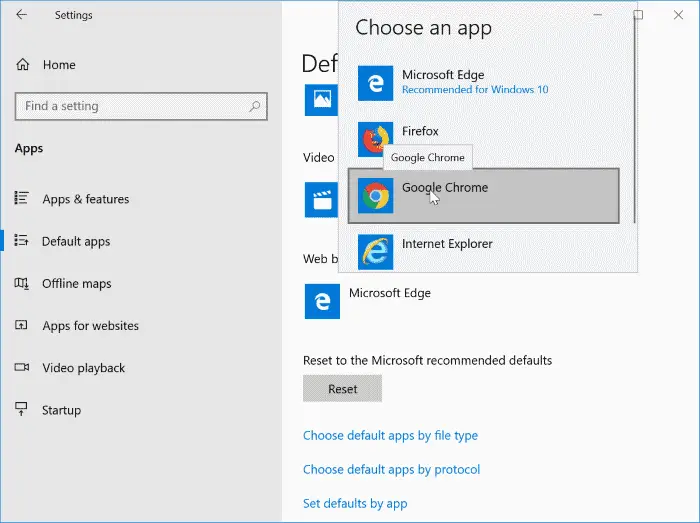Open Startup settings page

tap(62, 410)
